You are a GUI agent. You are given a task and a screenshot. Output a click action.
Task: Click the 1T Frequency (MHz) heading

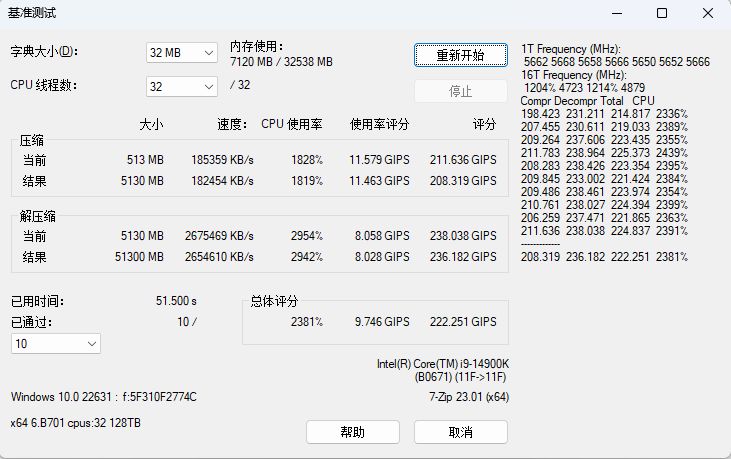click(x=571, y=49)
